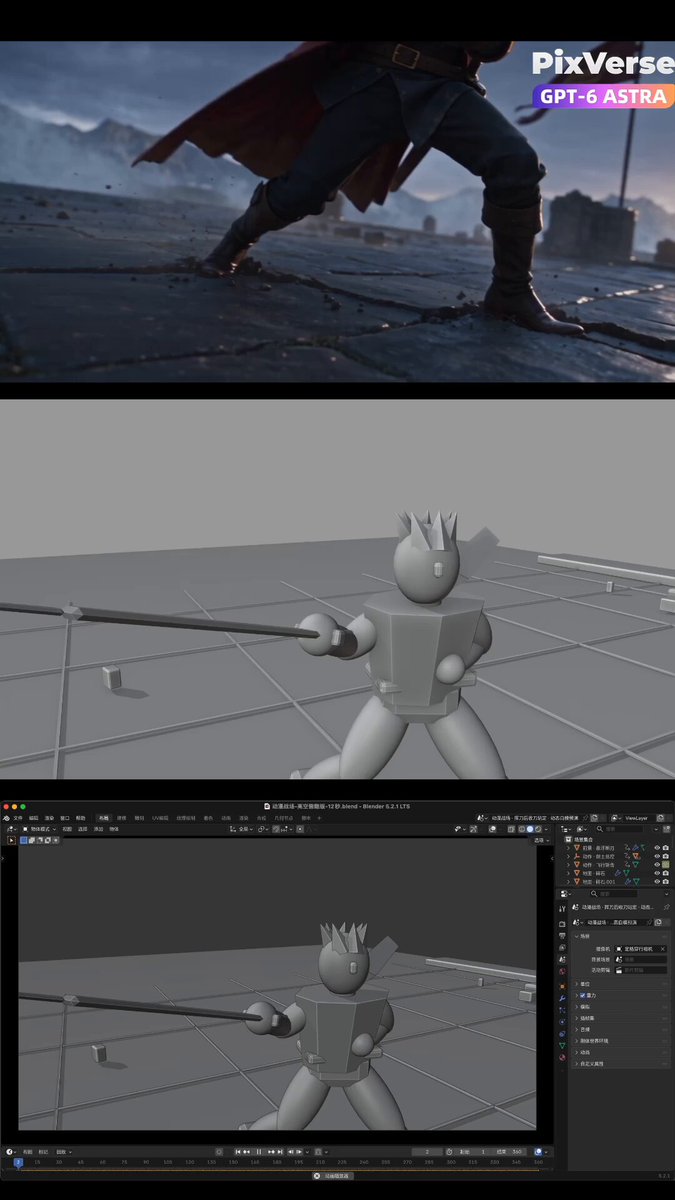Click the current frame number field
Viewport: 675px width, 1200px height.
click(427, 1151)
